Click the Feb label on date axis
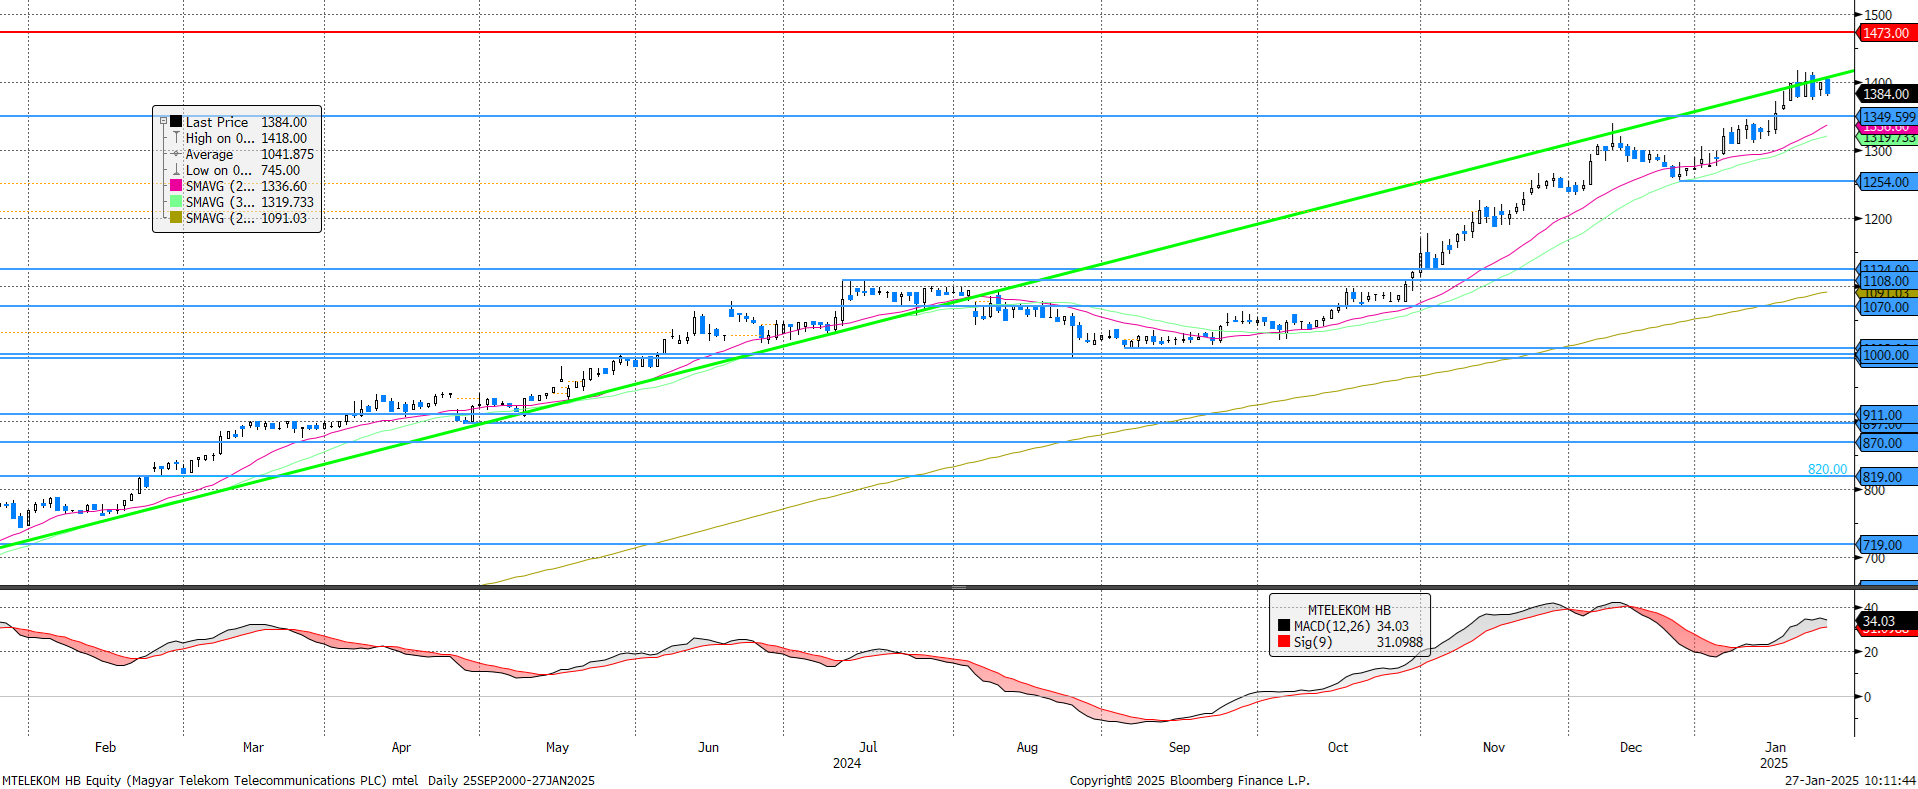The width and height of the screenshot is (1918, 789). tap(105, 747)
